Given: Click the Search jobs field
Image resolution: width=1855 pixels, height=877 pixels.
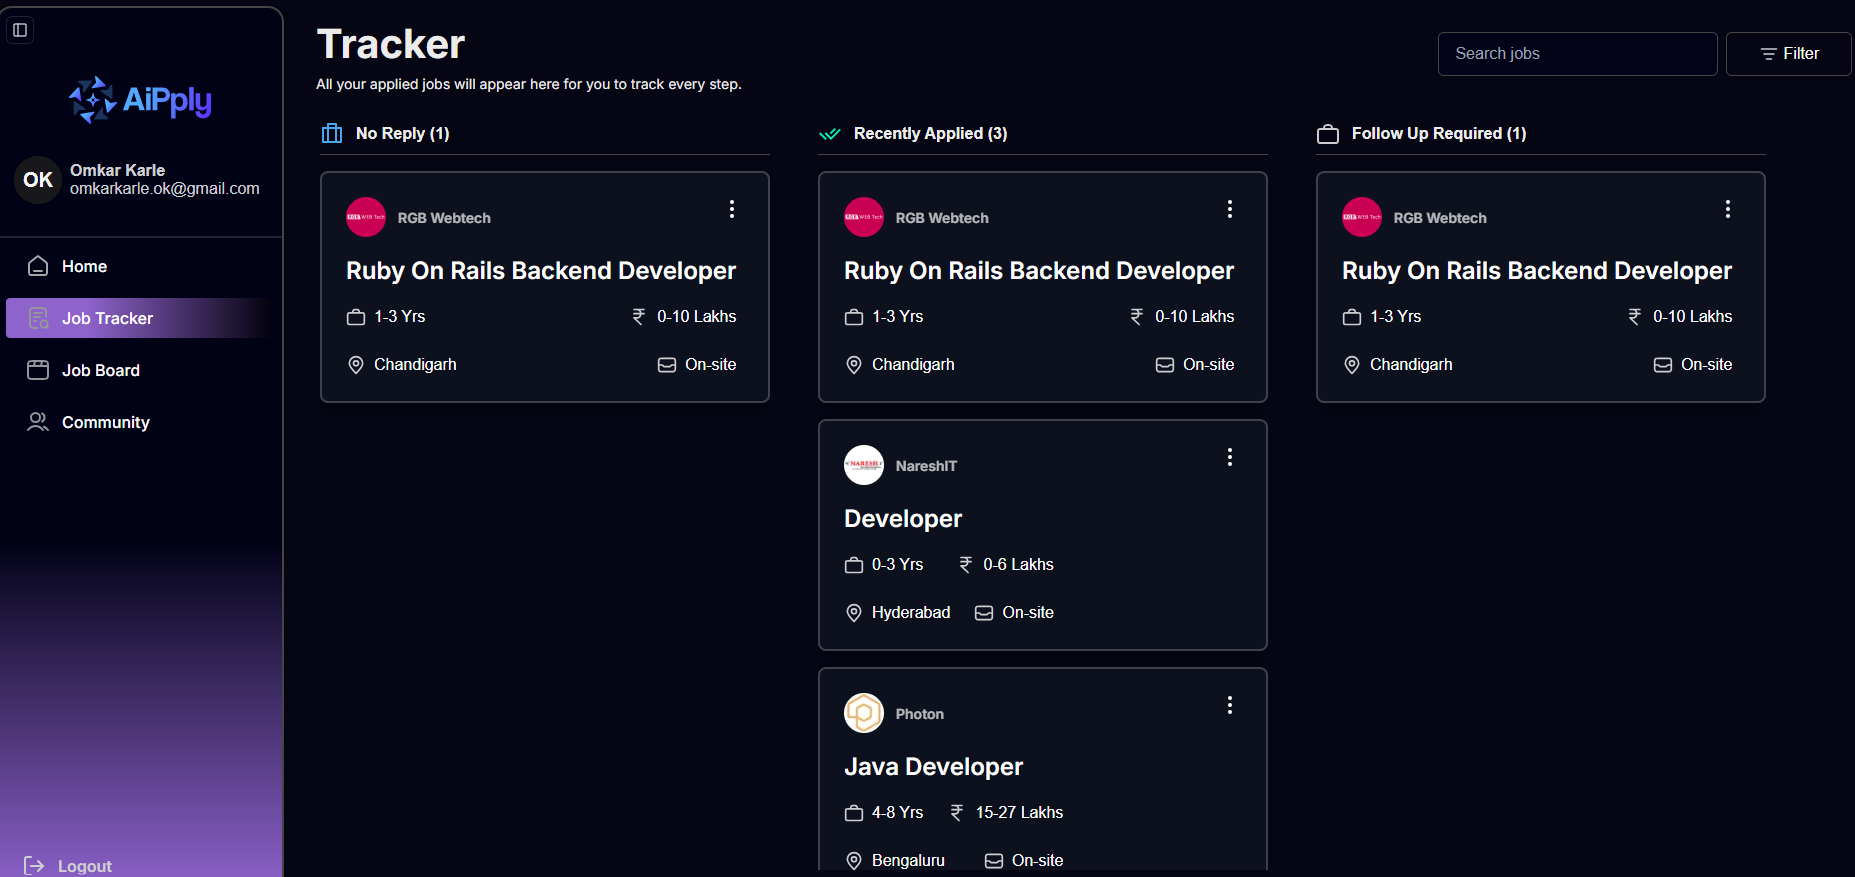Looking at the screenshot, I should point(1577,54).
